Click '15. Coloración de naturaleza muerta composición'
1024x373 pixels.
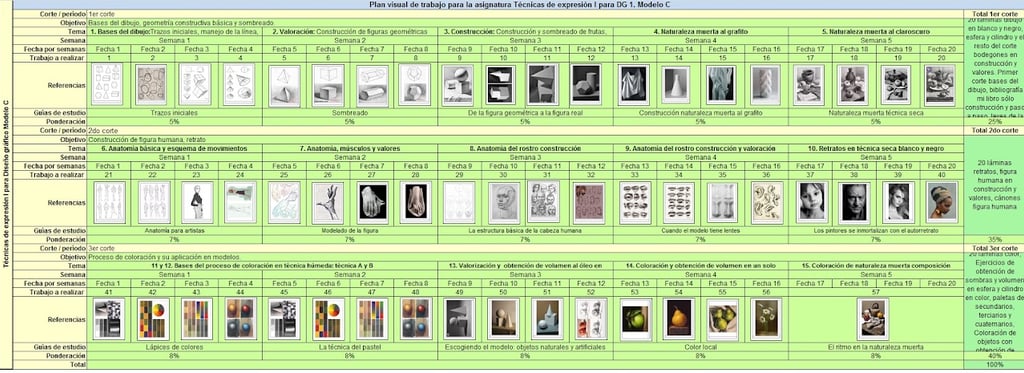tap(876, 266)
